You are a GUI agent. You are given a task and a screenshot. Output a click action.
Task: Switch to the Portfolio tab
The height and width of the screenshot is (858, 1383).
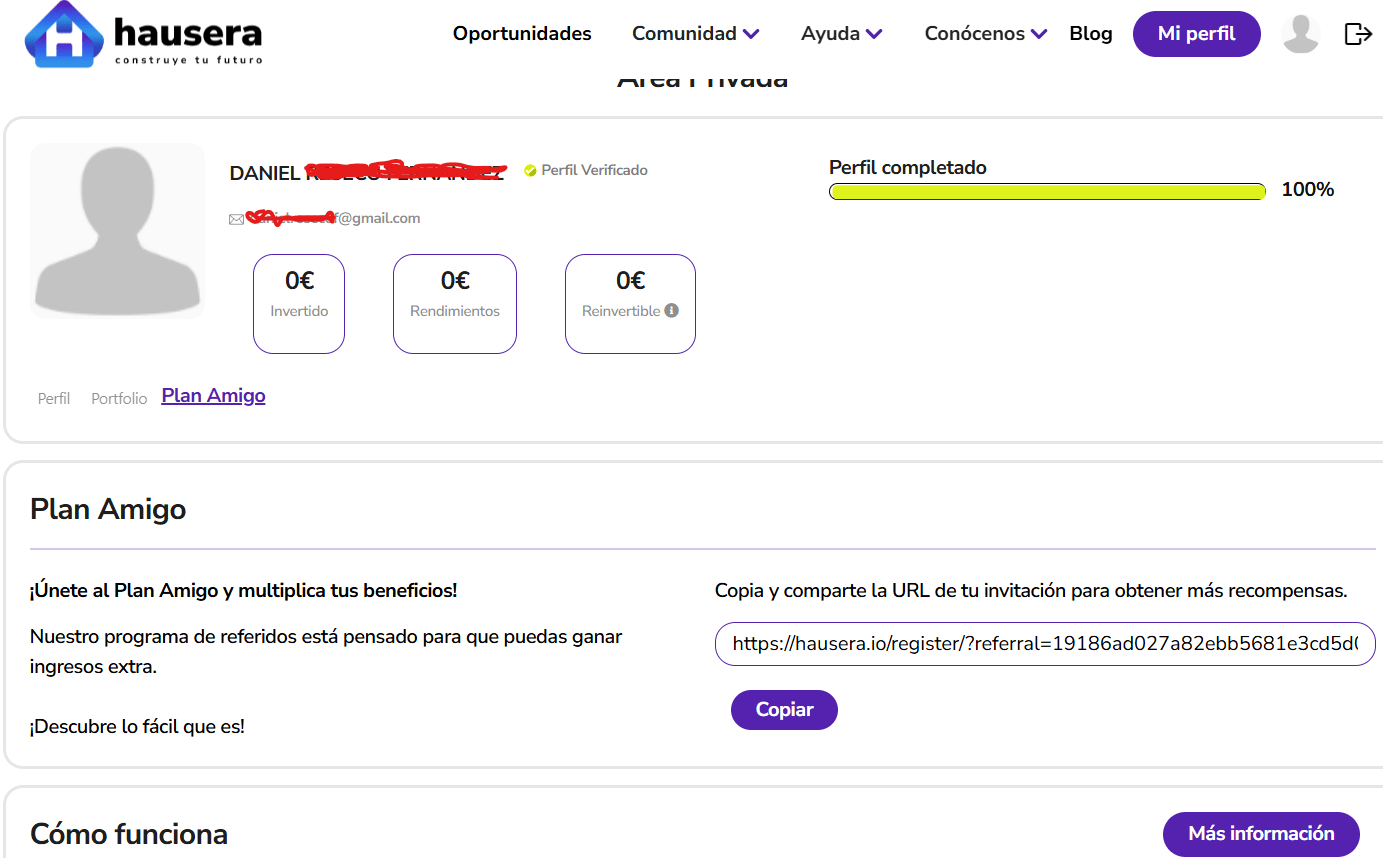(119, 398)
